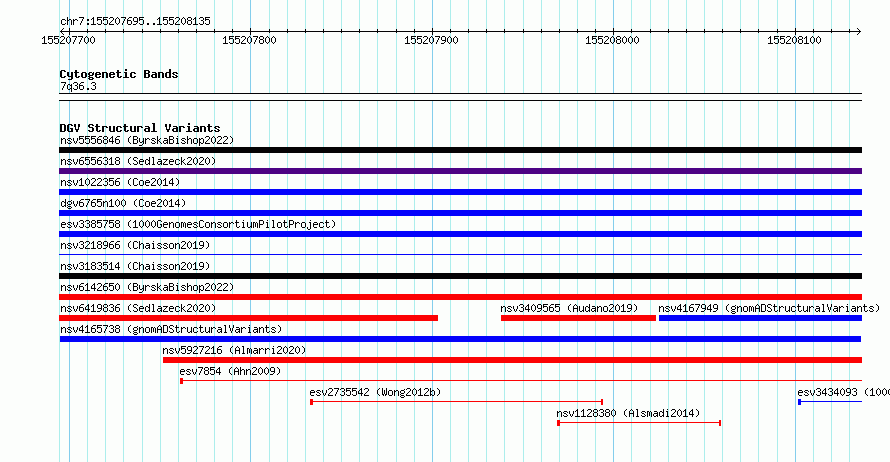Viewport: 890px width, 462px height.
Task: Click ruler position 155207700
Action: pyautogui.click(x=69, y=40)
